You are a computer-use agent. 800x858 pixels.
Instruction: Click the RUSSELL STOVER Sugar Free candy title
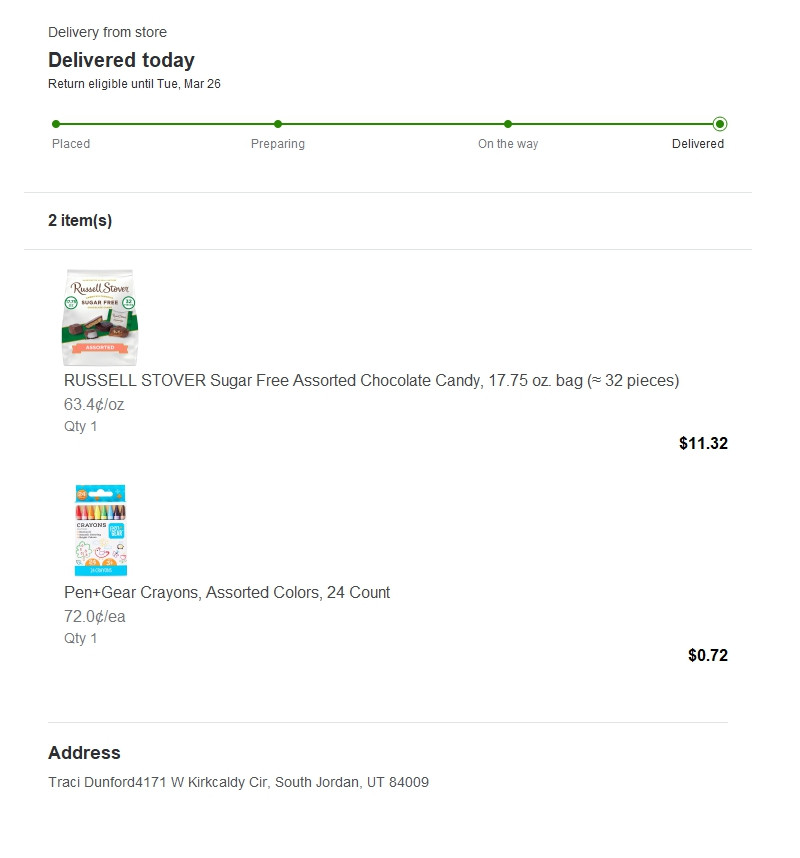[372, 380]
